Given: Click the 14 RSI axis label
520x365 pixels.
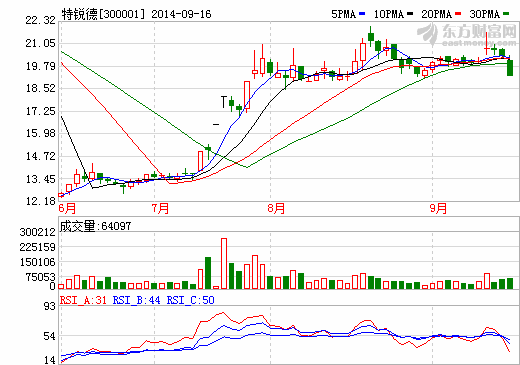Looking at the screenshot, I should click(50, 360).
